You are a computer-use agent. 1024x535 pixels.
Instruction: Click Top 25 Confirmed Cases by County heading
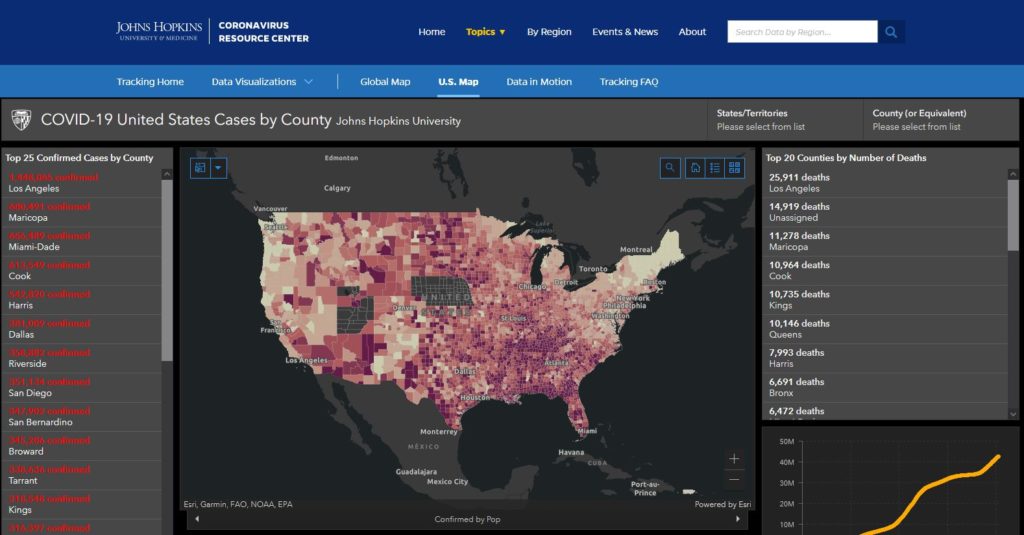(79, 157)
